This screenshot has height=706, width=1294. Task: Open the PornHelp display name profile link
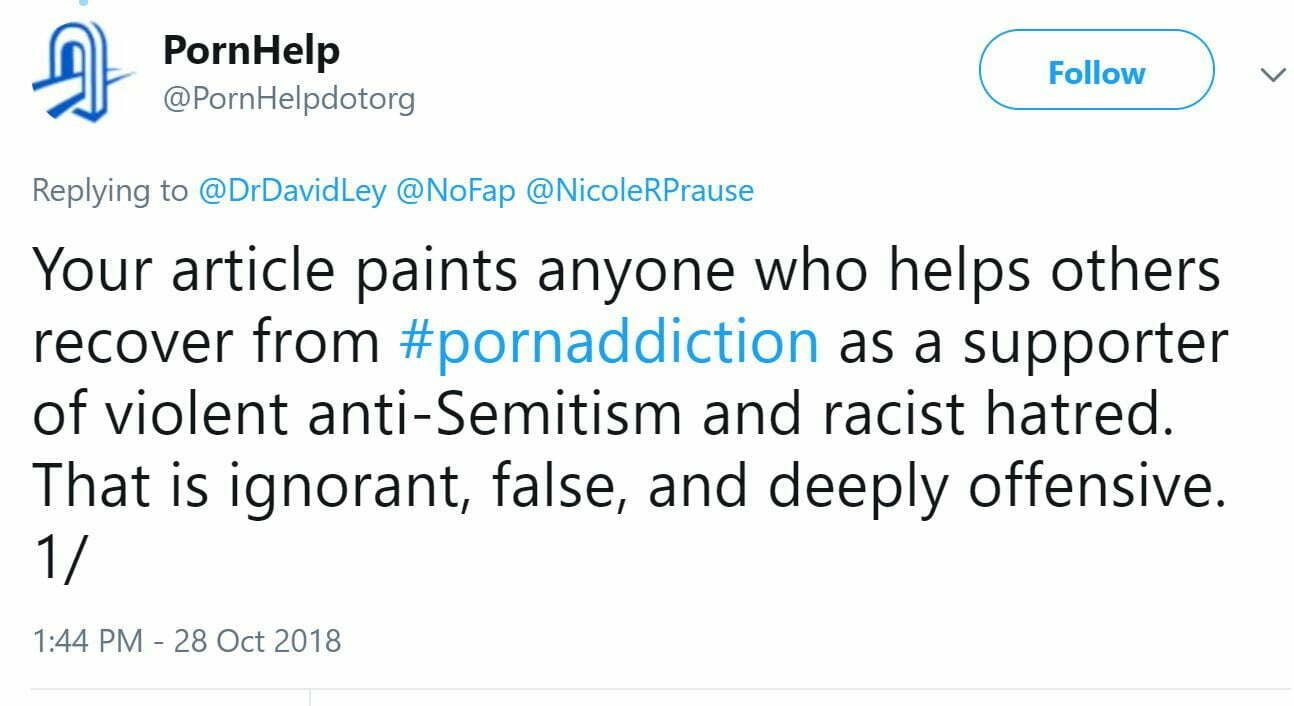[251, 50]
